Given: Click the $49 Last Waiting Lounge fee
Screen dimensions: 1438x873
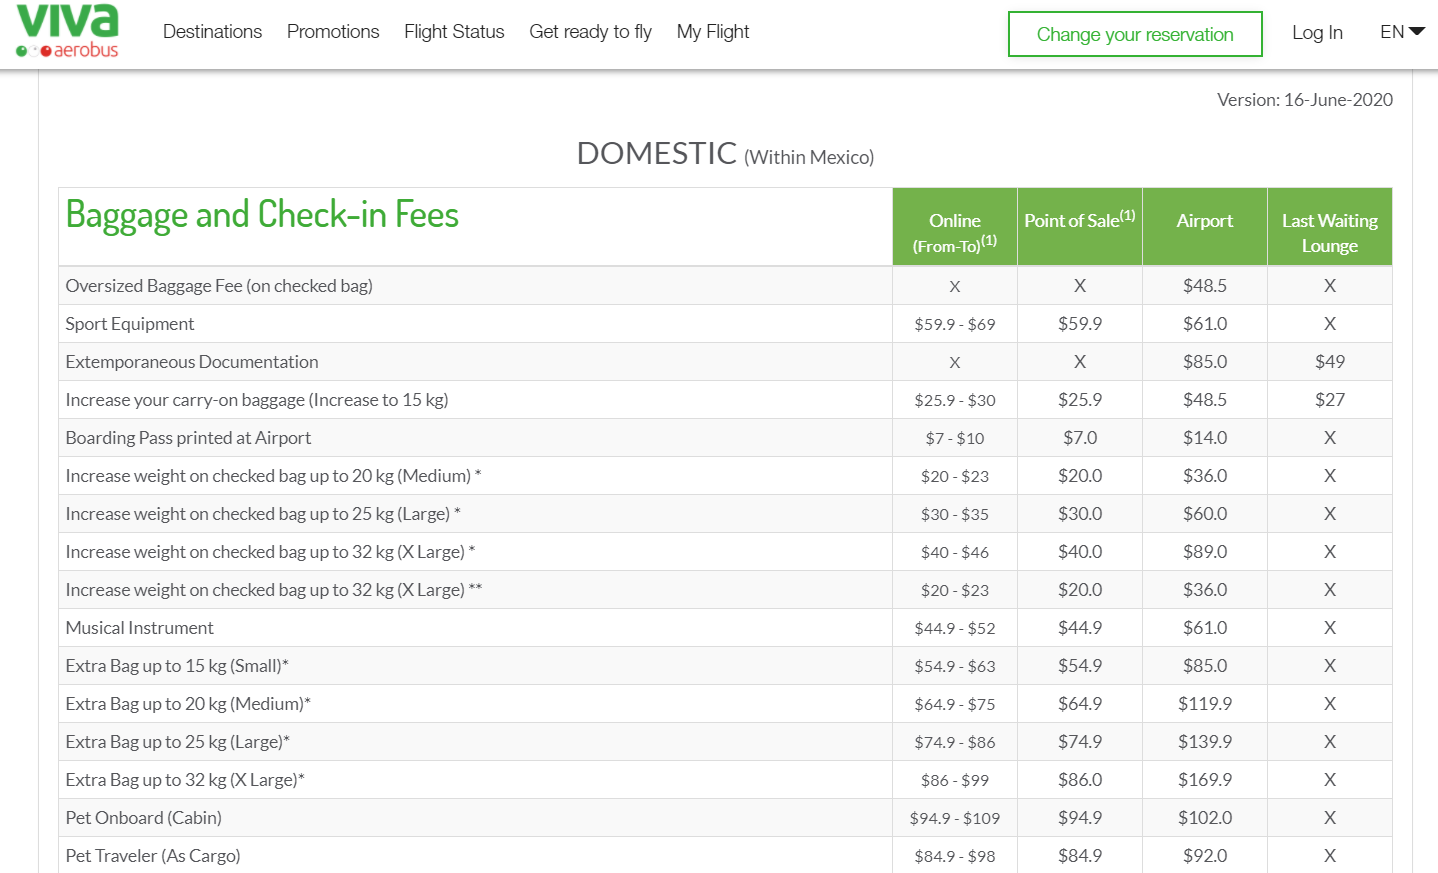Looking at the screenshot, I should (x=1330, y=362).
